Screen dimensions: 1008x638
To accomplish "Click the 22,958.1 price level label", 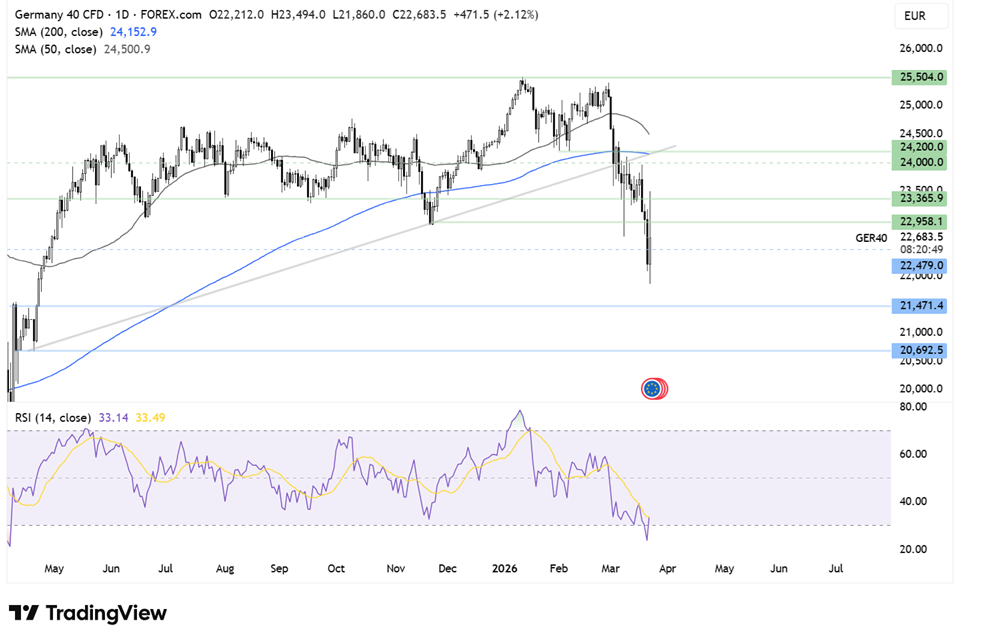I will tap(919, 221).
